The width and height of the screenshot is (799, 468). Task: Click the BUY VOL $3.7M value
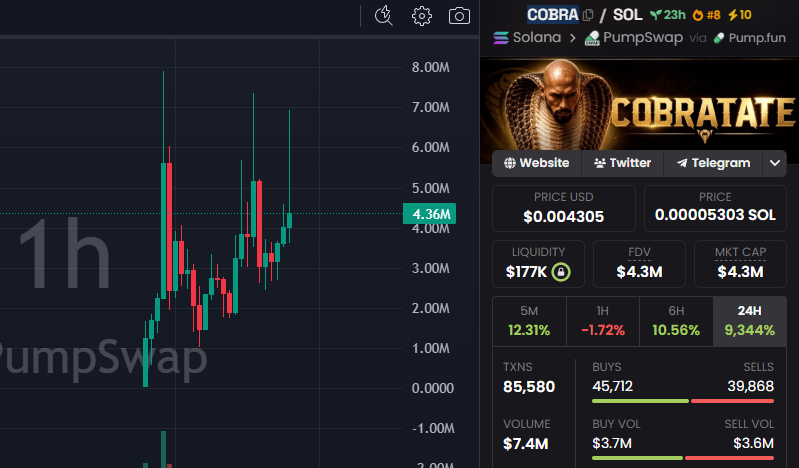click(612, 444)
